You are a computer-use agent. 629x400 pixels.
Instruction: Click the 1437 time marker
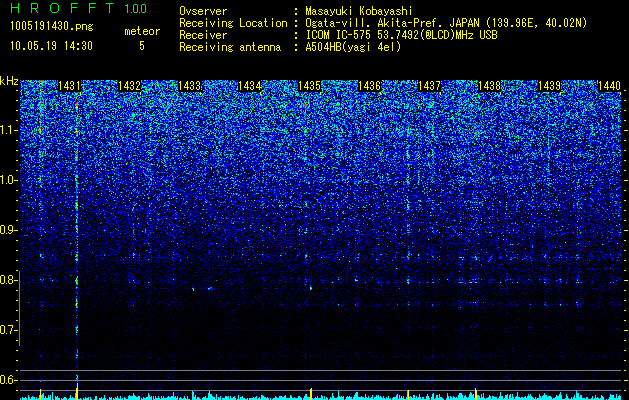tap(429, 86)
